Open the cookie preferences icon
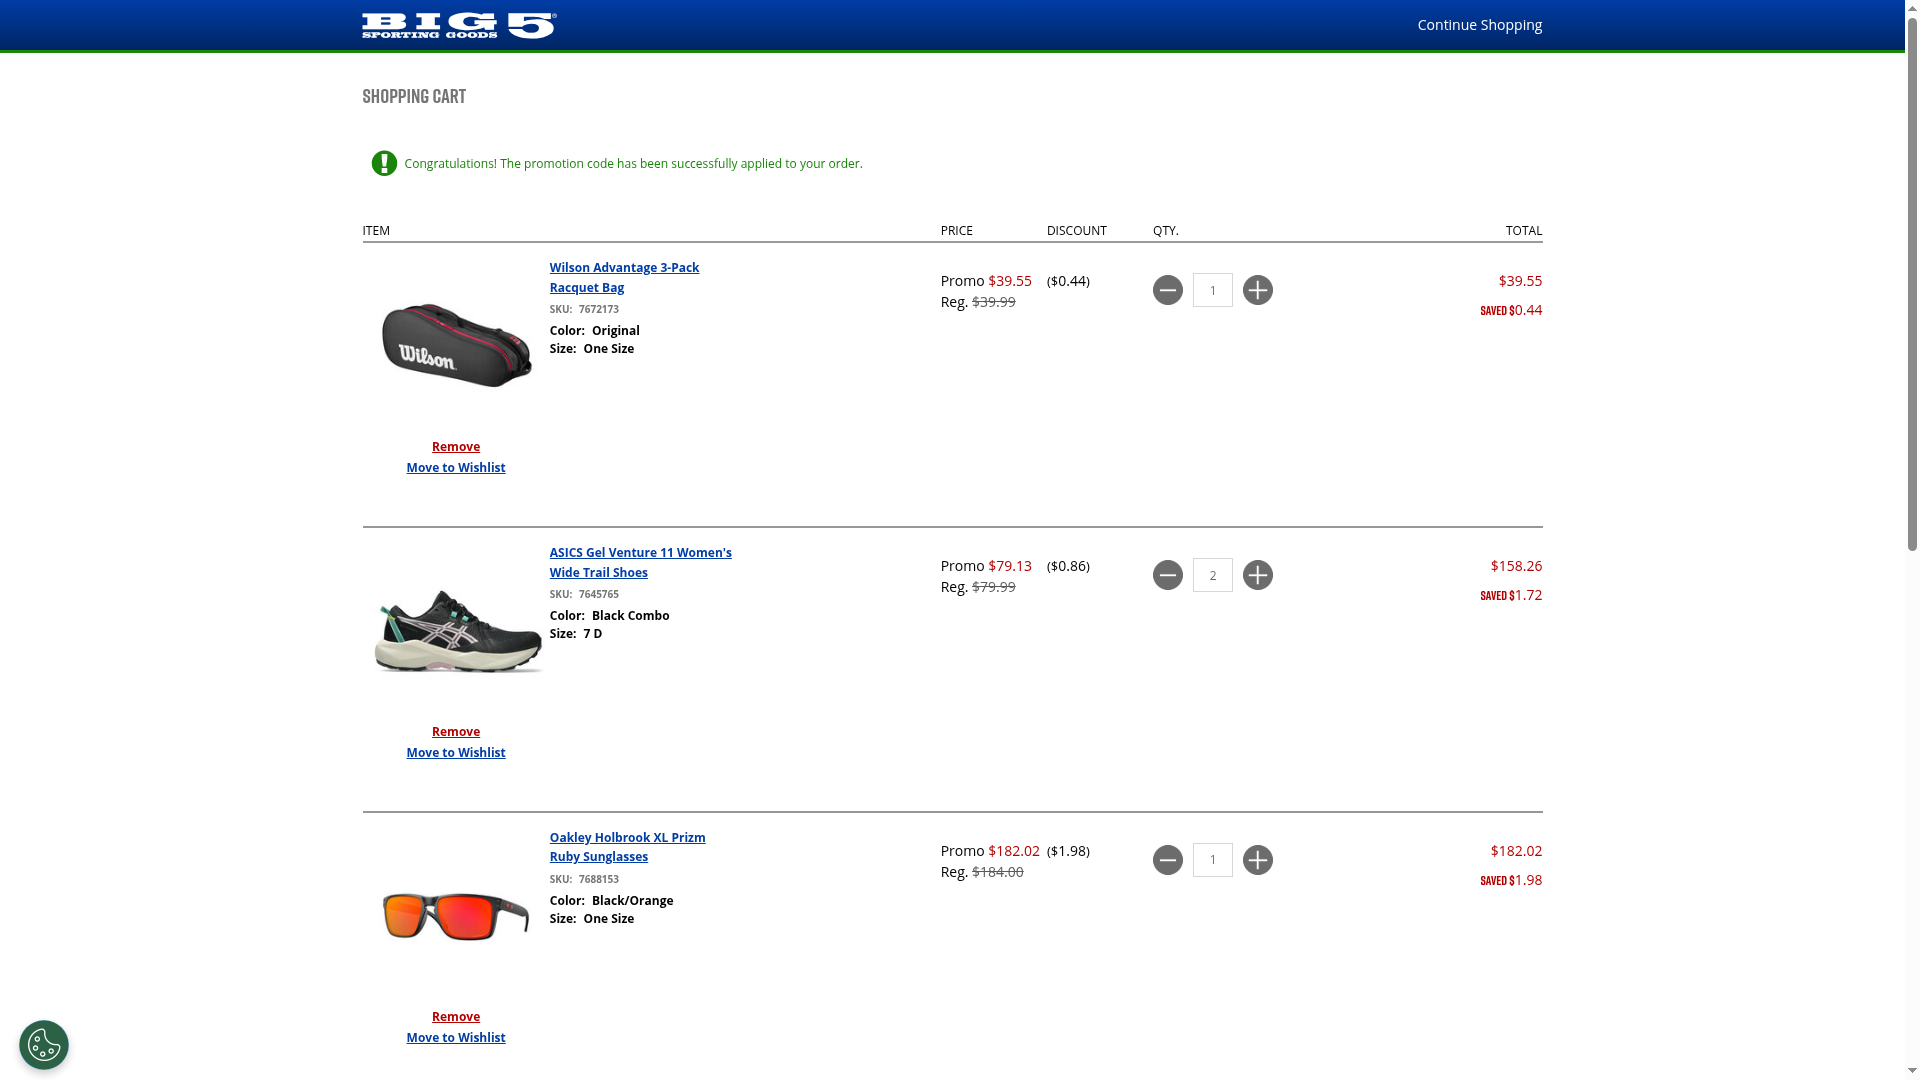Viewport: 1920px width, 1080px height. click(44, 1045)
